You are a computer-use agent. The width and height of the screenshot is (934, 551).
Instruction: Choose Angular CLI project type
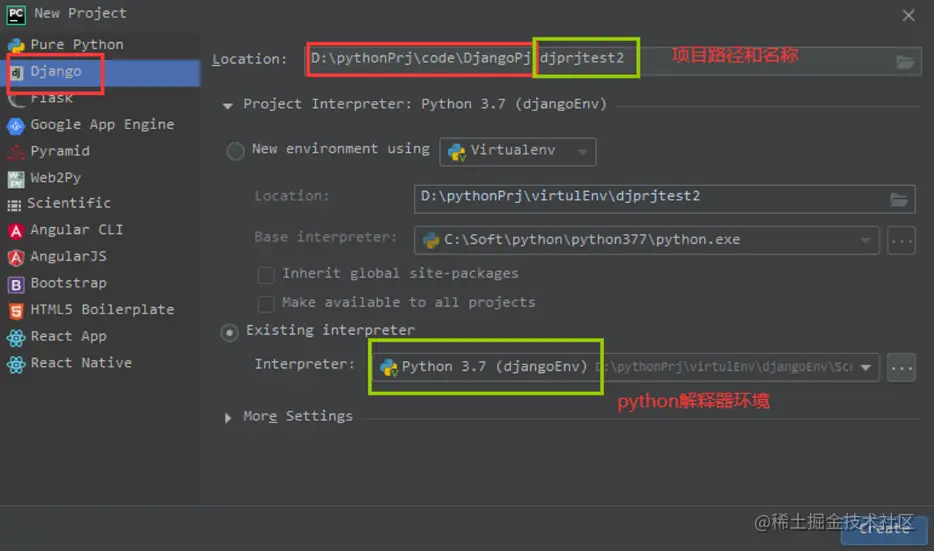[100, 230]
